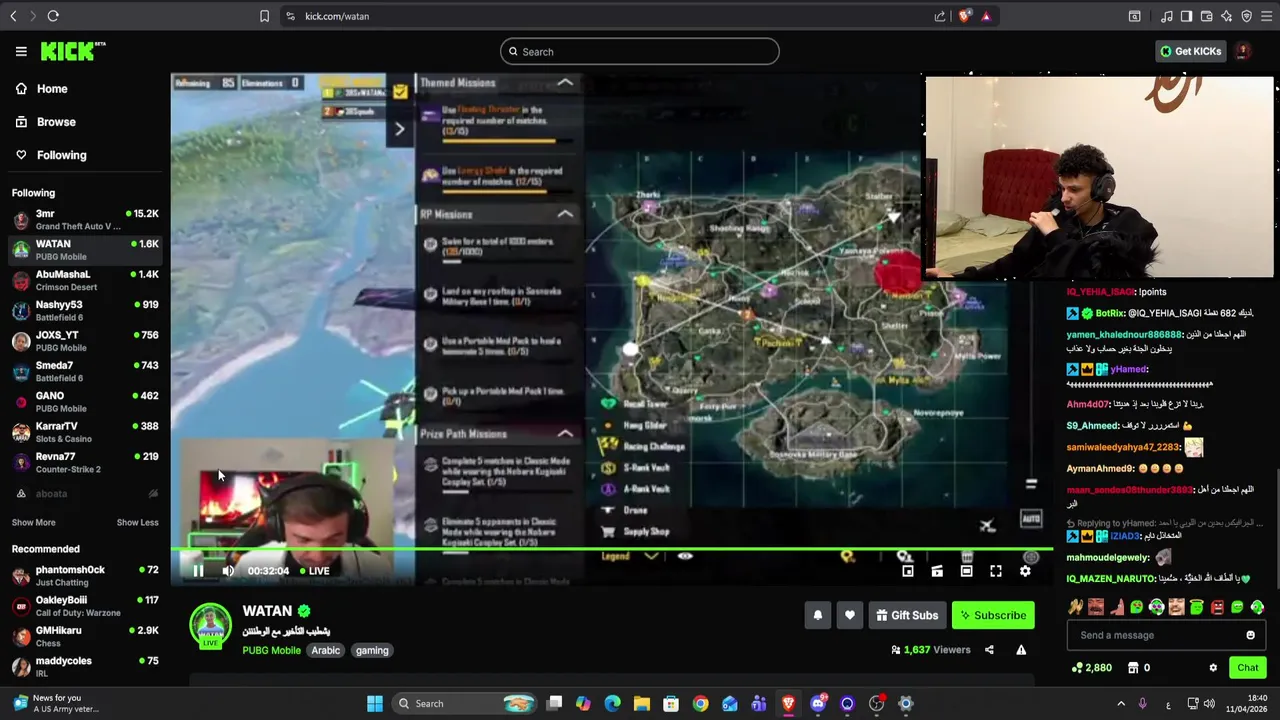Open the Brave VPN shield icon
1280x720 pixels.
point(1246,16)
